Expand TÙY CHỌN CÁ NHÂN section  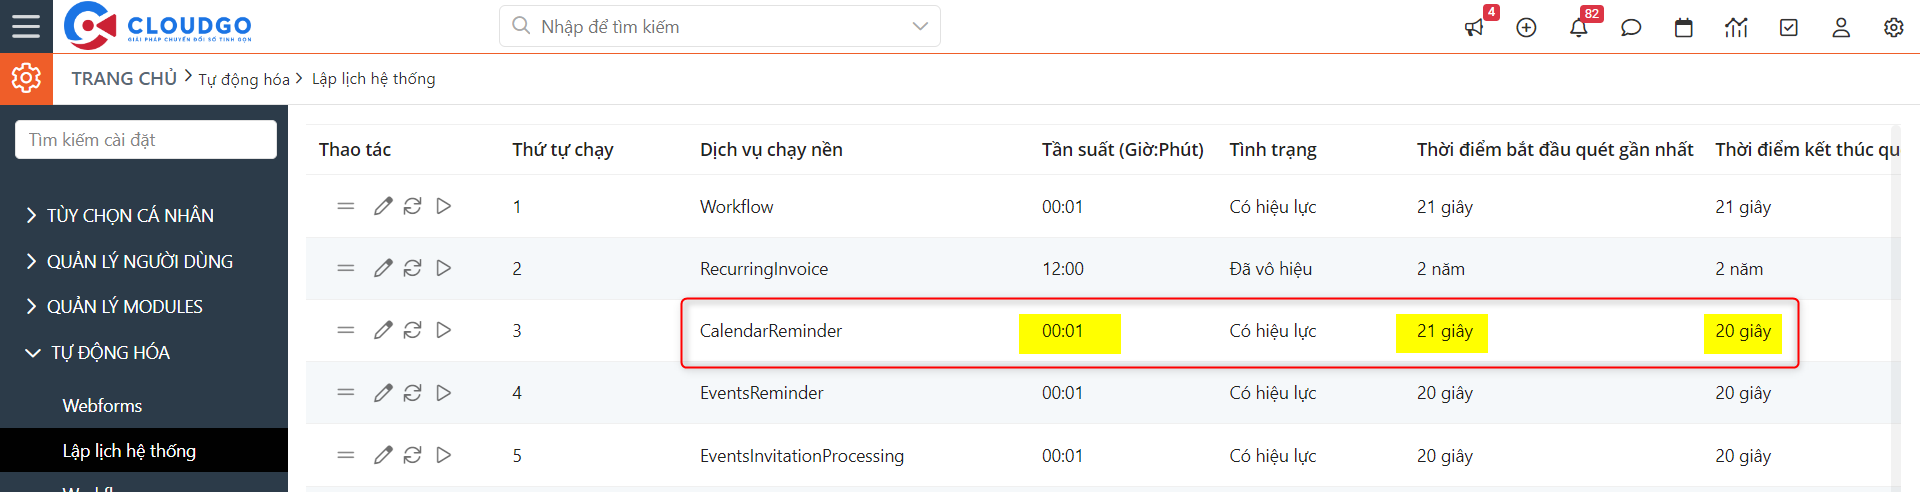(x=130, y=215)
